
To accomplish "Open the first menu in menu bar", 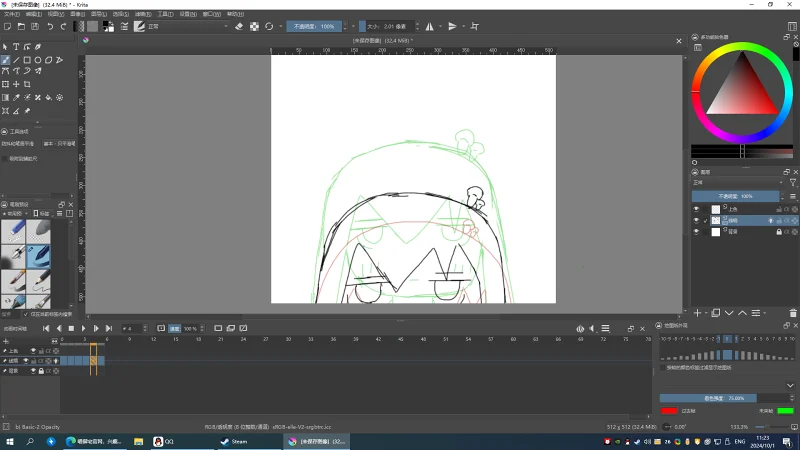I will click(12, 14).
